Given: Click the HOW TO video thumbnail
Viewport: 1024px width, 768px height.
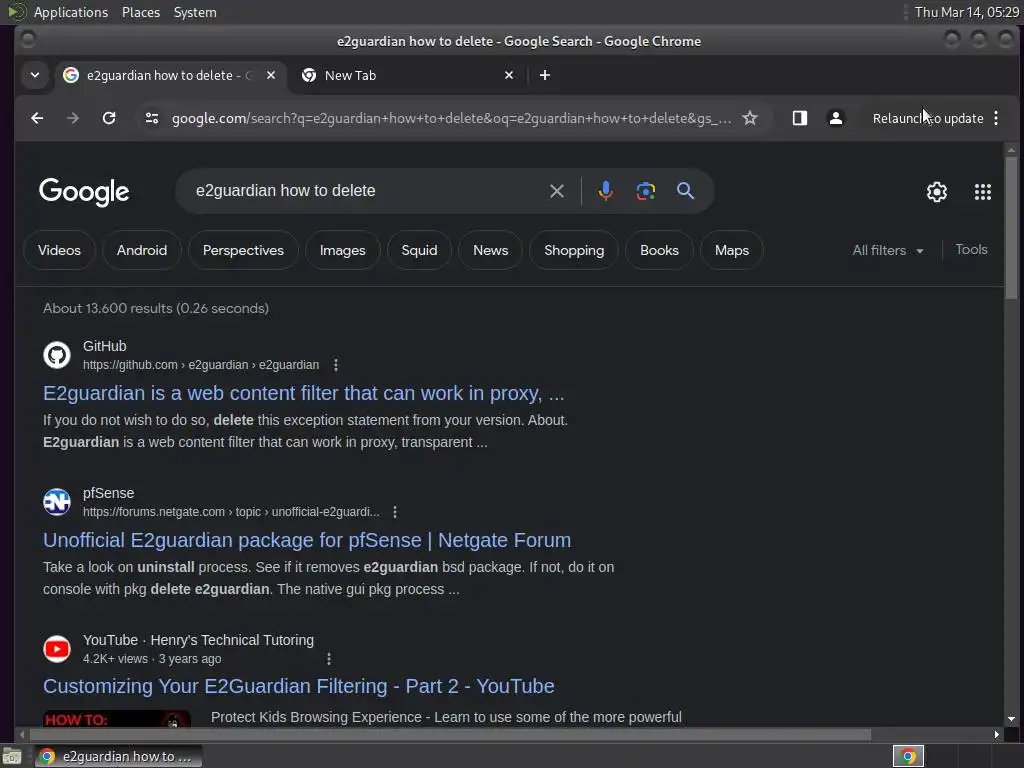Looking at the screenshot, I should [x=117, y=718].
